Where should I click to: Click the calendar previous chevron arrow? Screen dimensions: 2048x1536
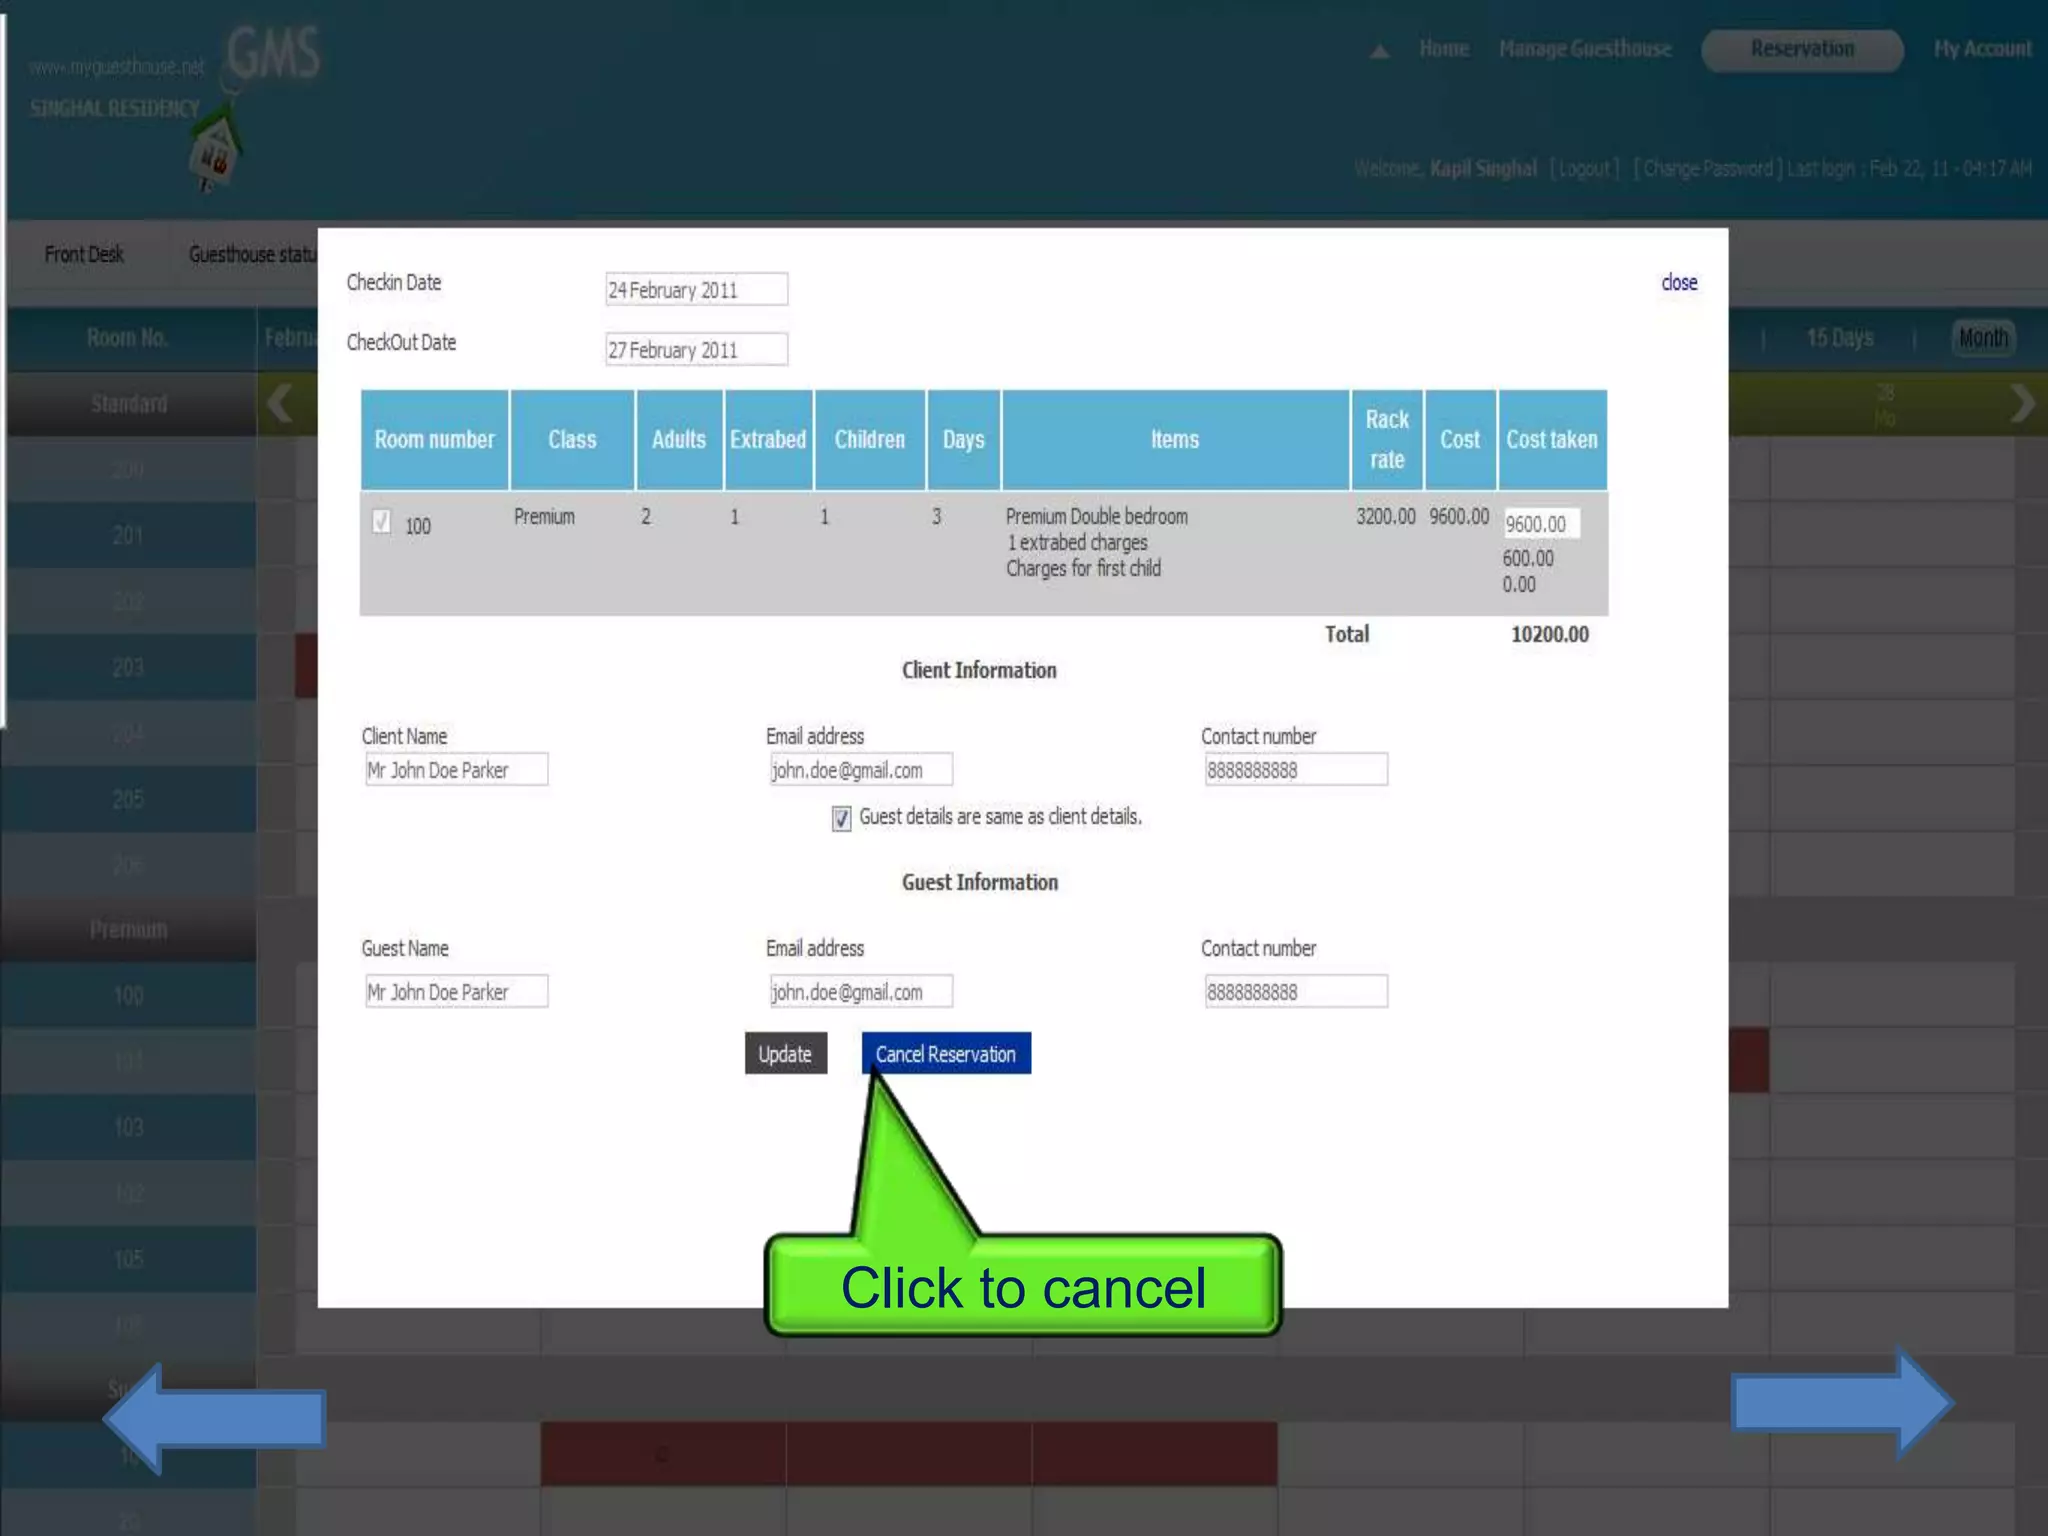click(280, 404)
